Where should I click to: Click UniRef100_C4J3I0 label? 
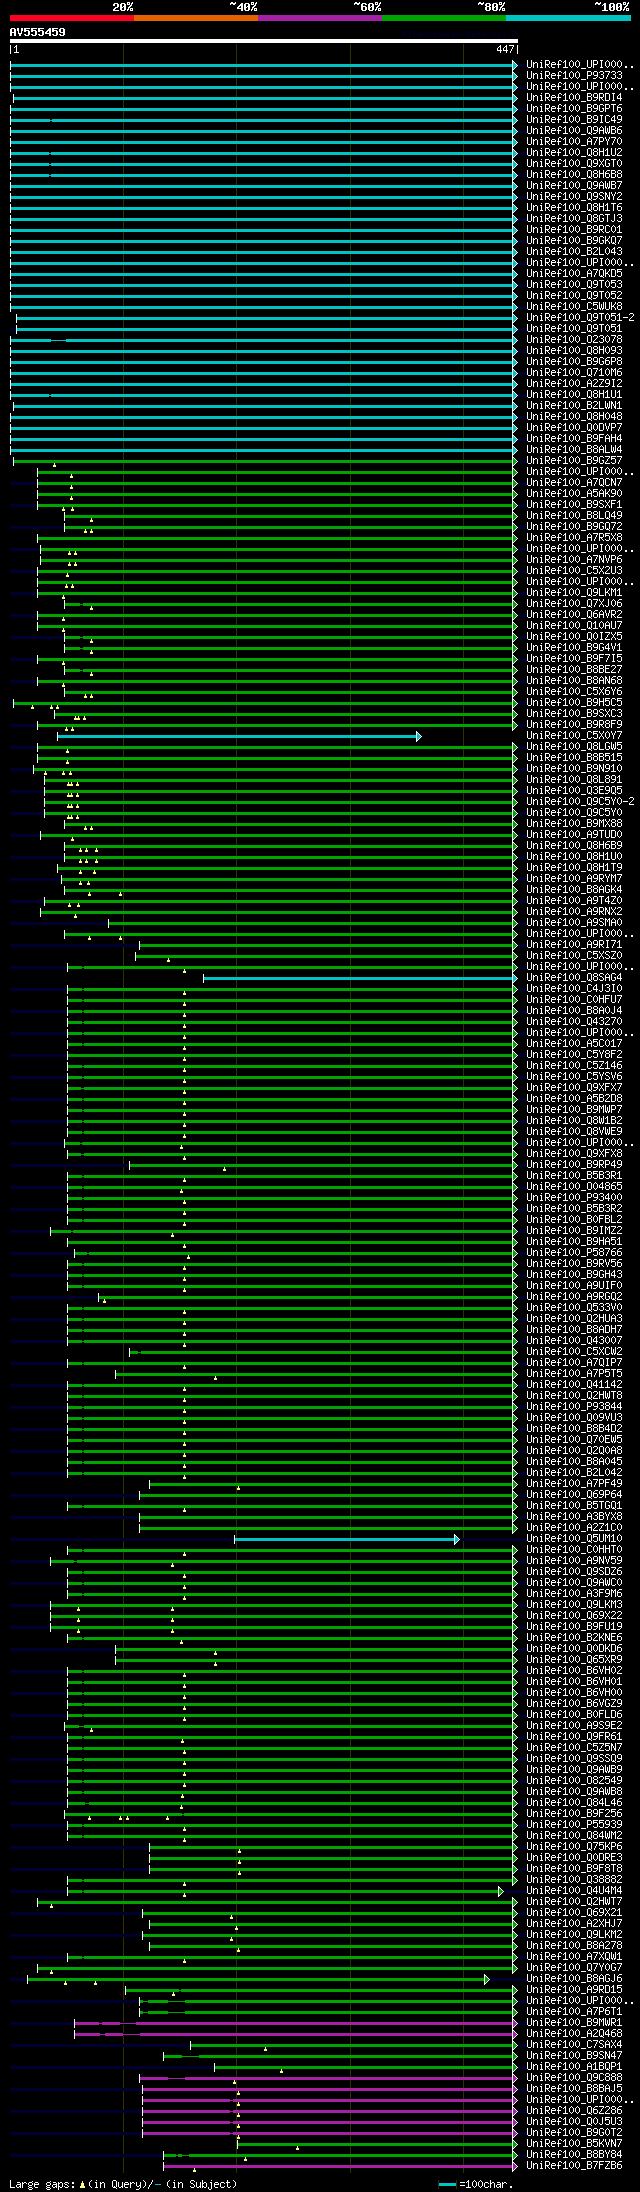click(574, 988)
